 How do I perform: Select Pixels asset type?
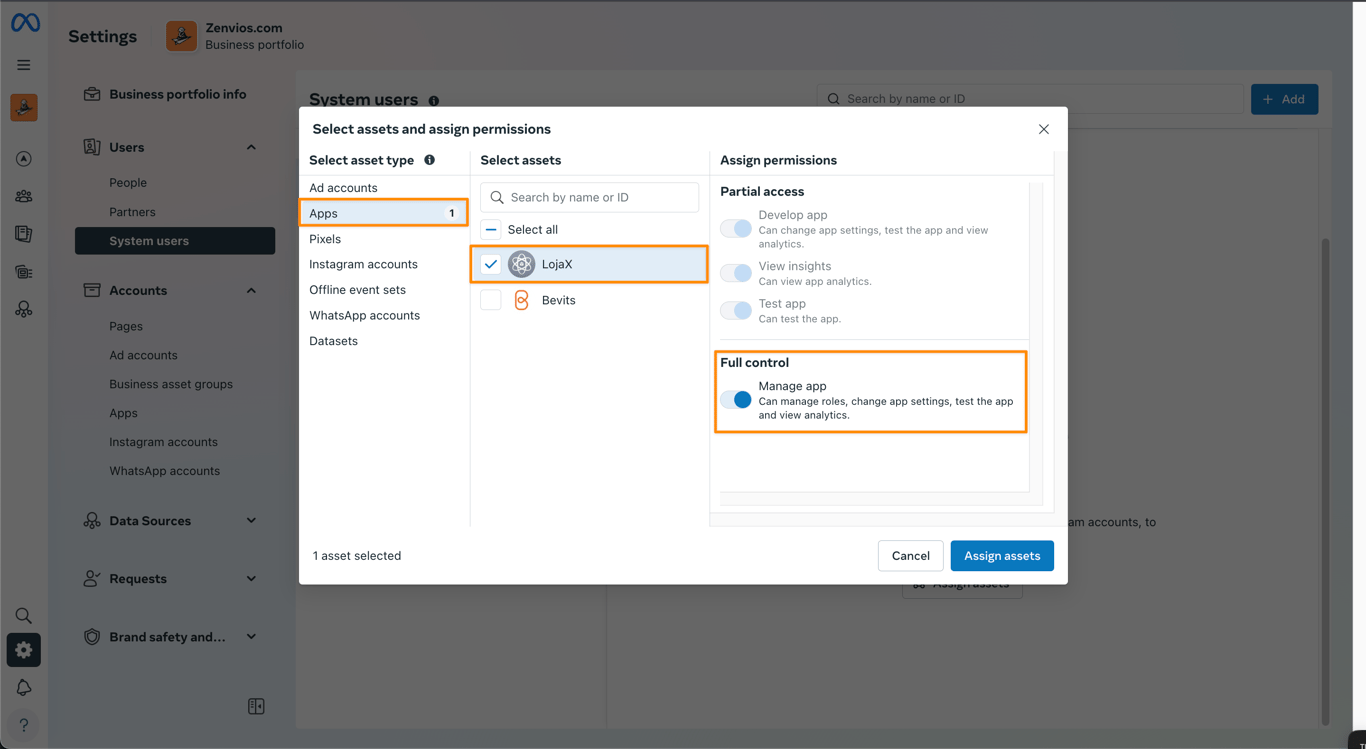click(x=325, y=239)
